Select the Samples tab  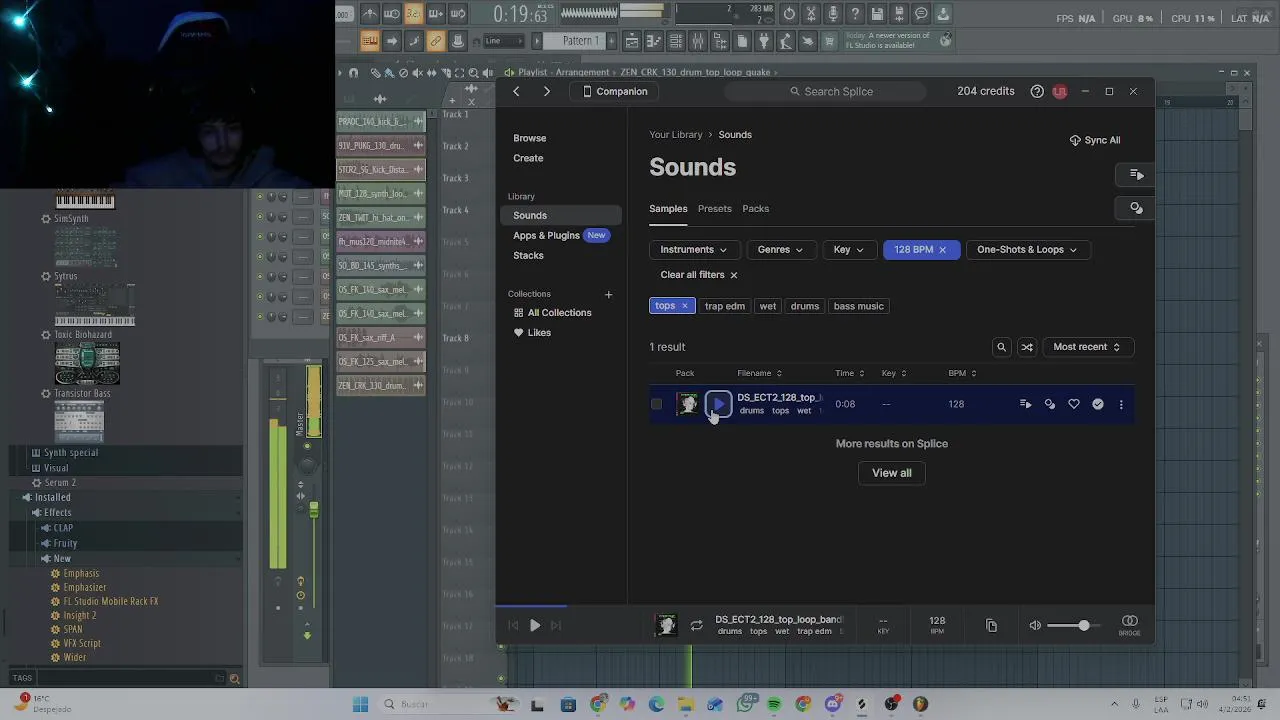click(668, 209)
